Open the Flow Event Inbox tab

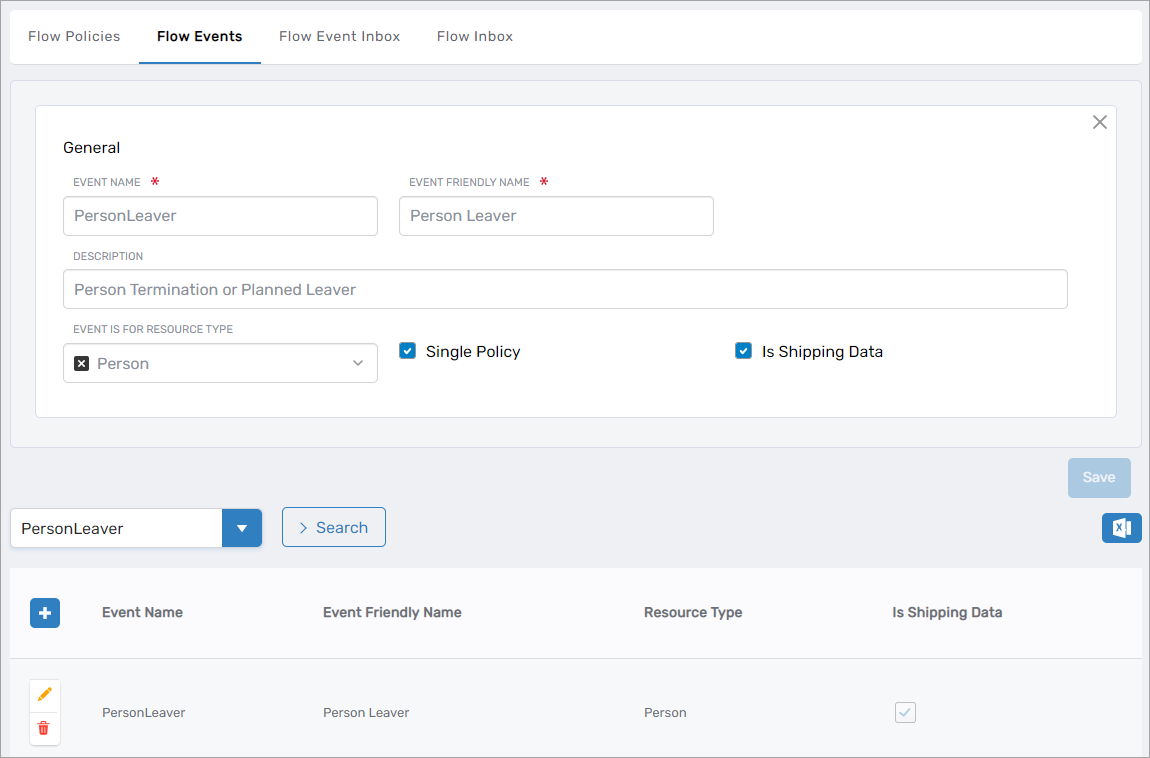(339, 37)
